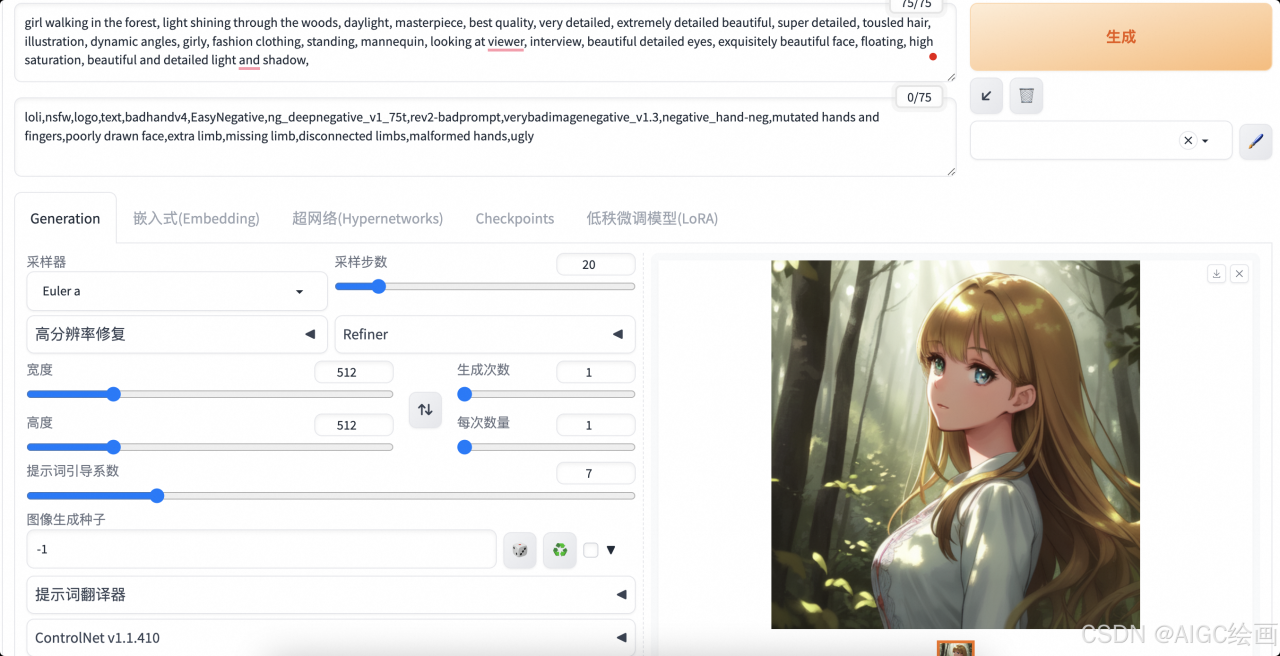Adjust the 生成次数 slider
The height and width of the screenshot is (656, 1280).
click(546, 394)
